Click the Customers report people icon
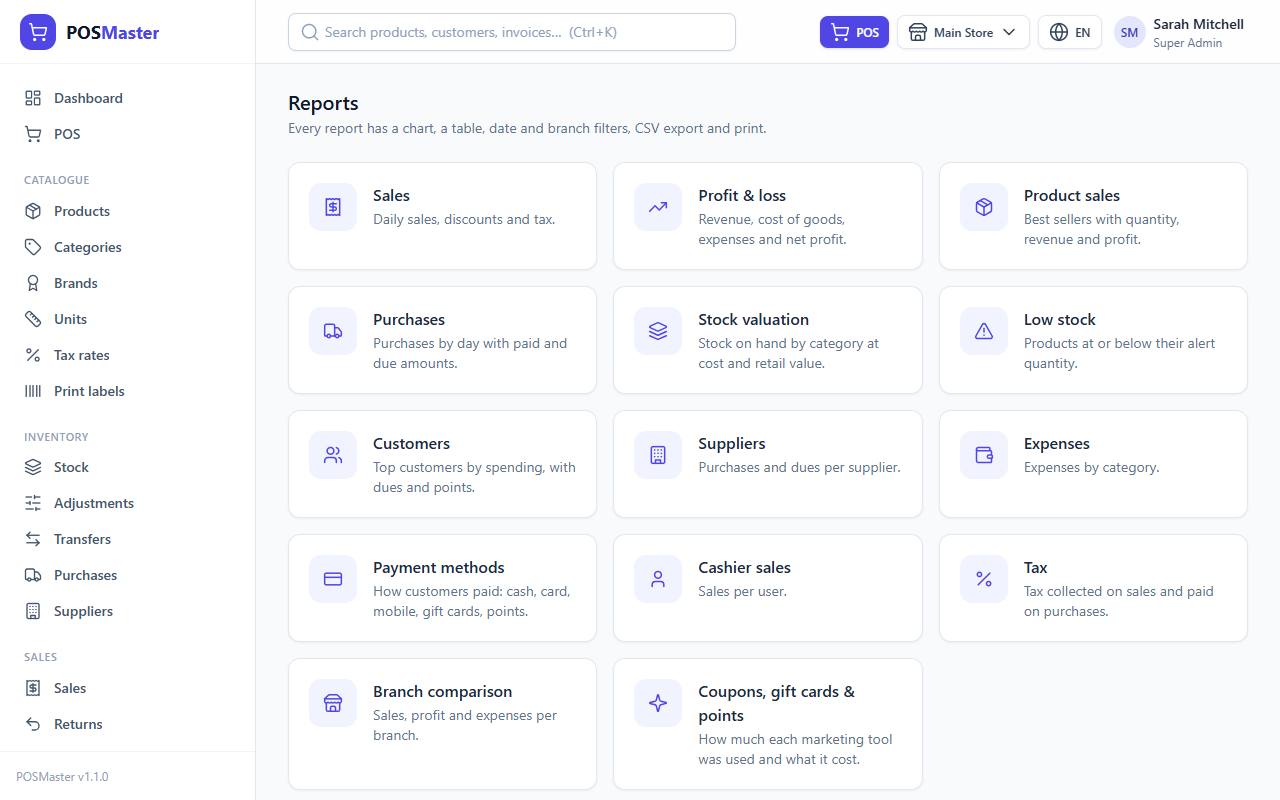 (333, 455)
